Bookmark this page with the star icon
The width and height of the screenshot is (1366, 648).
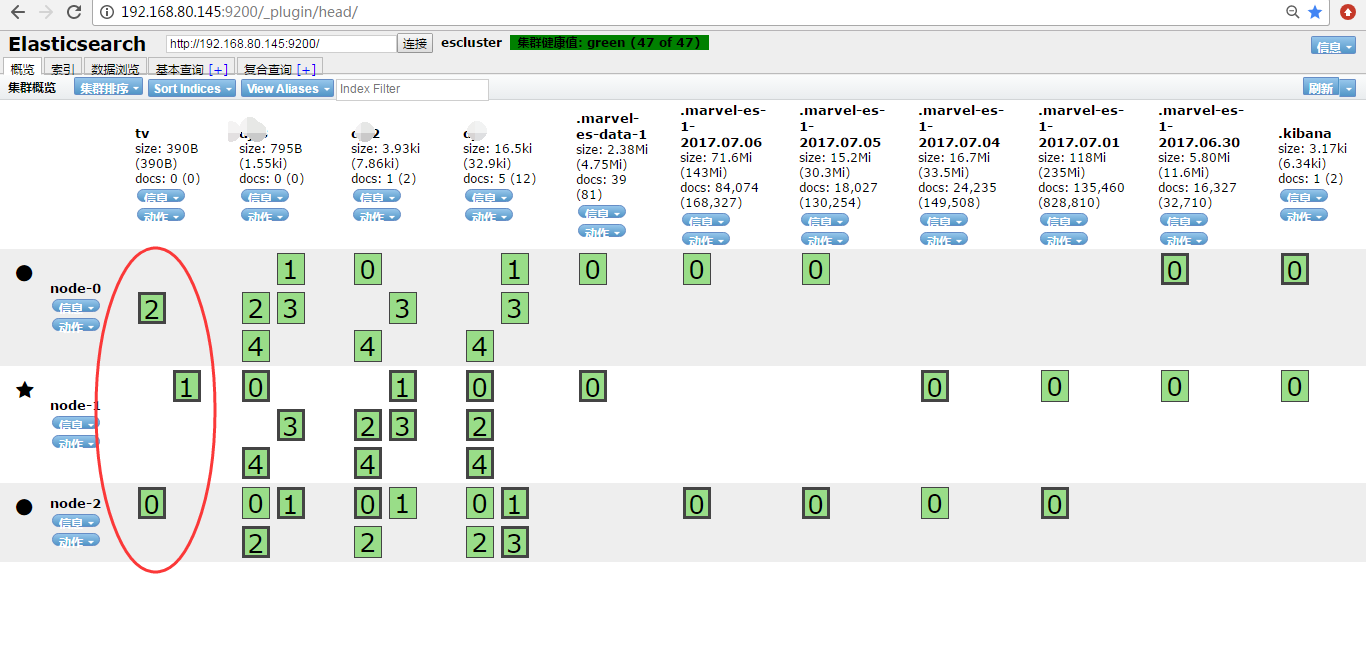coord(1315,12)
